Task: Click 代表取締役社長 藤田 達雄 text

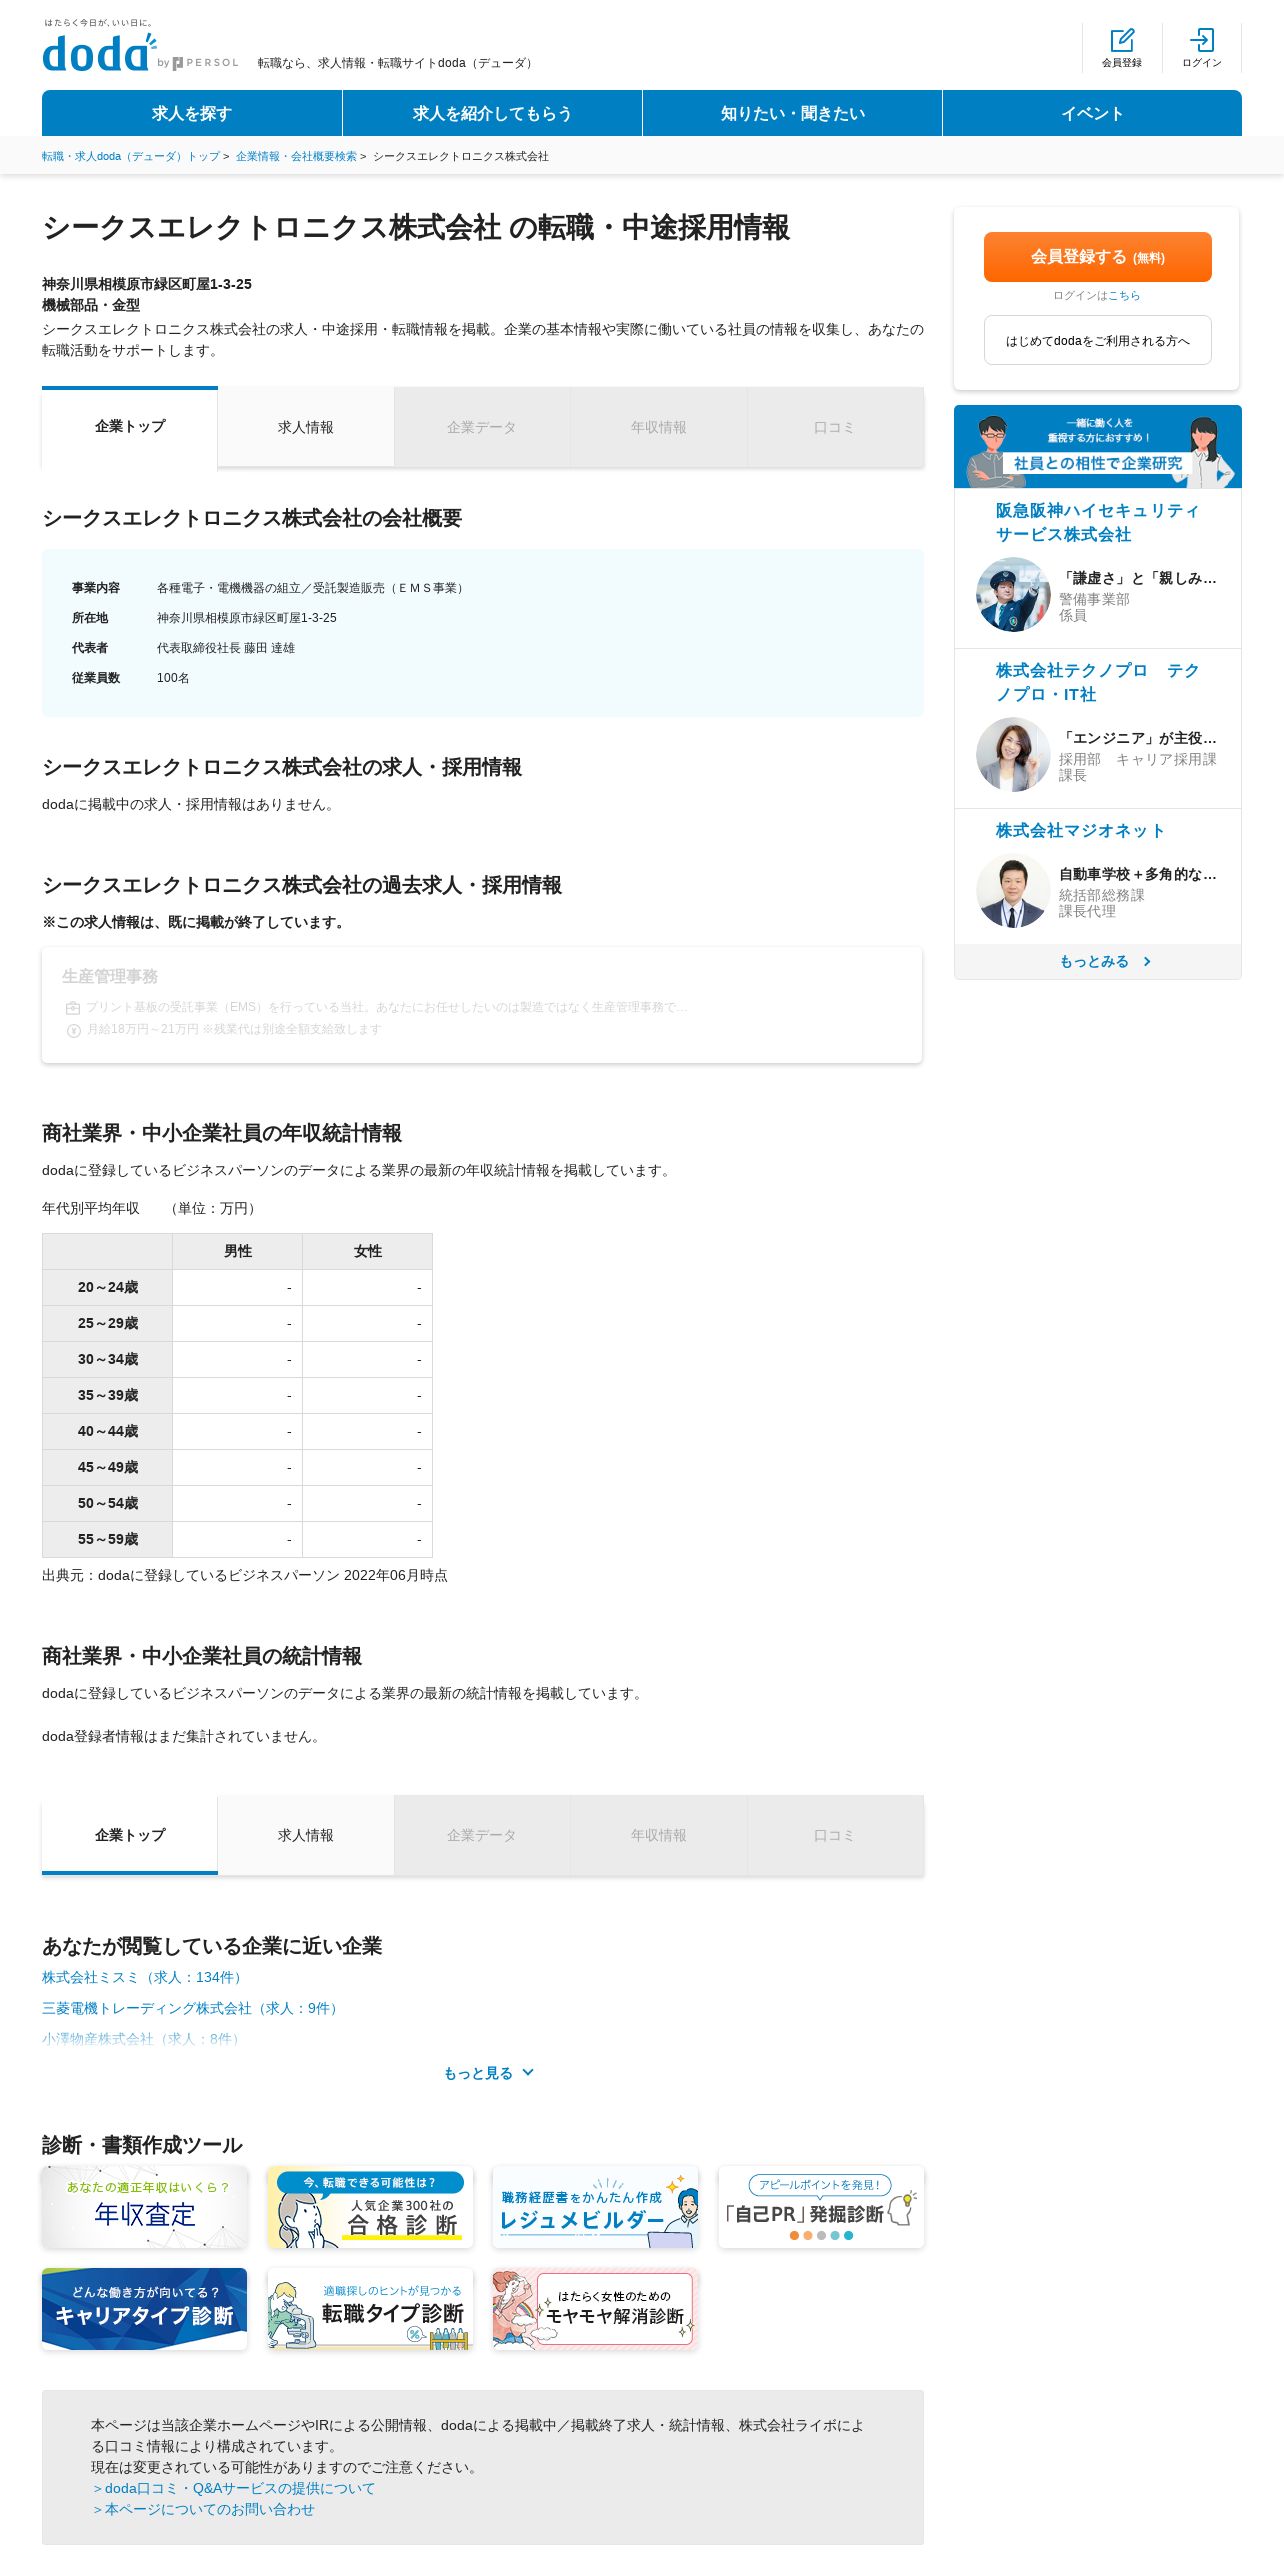Action: 226,648
